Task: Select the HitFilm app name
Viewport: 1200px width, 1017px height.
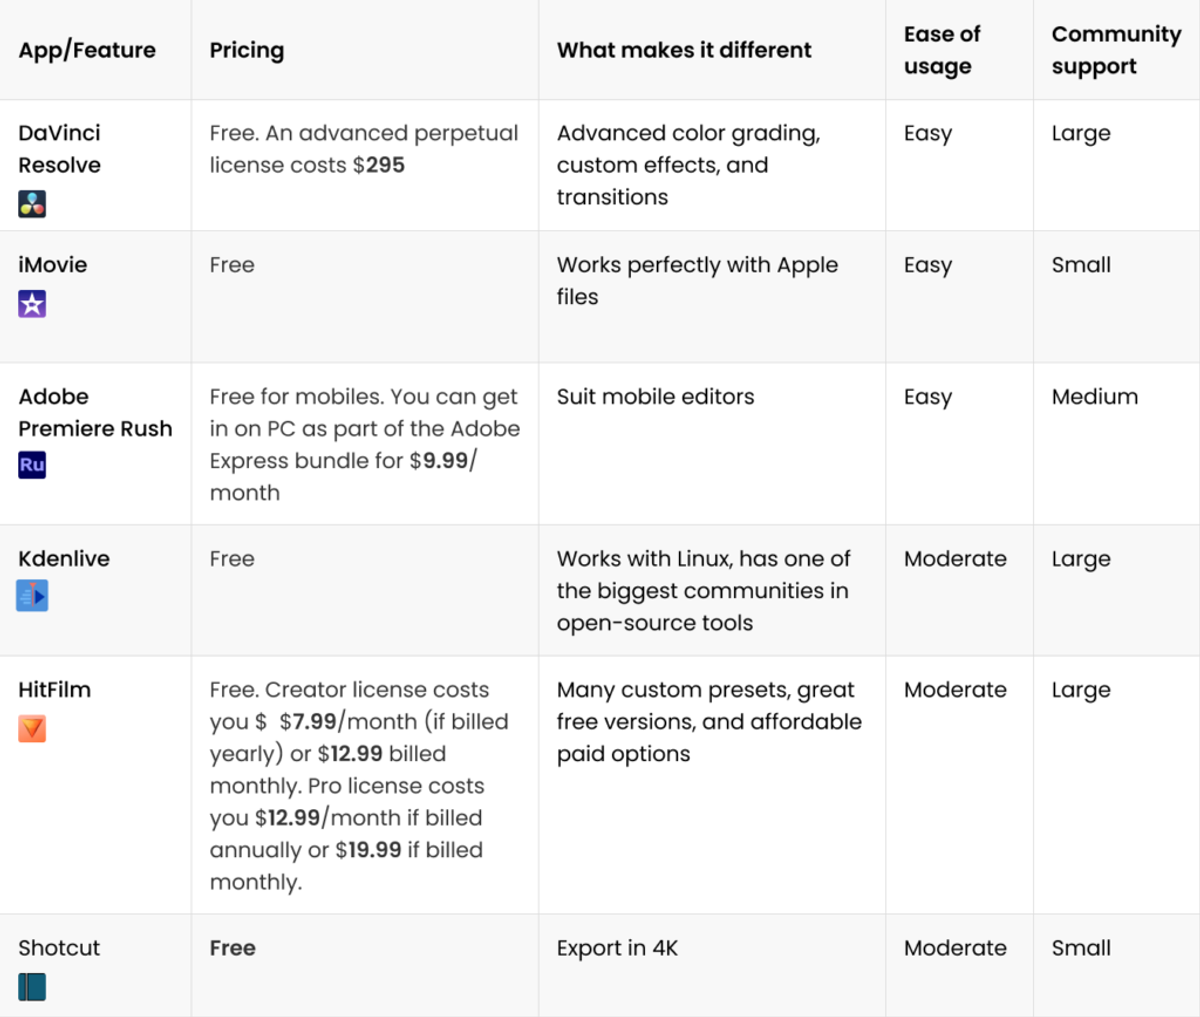Action: click(x=54, y=690)
